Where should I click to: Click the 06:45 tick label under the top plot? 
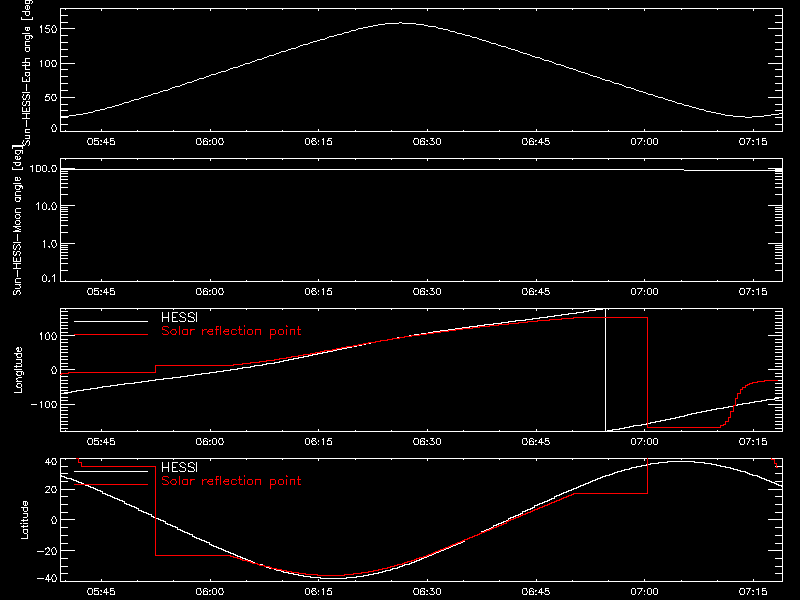pos(536,142)
